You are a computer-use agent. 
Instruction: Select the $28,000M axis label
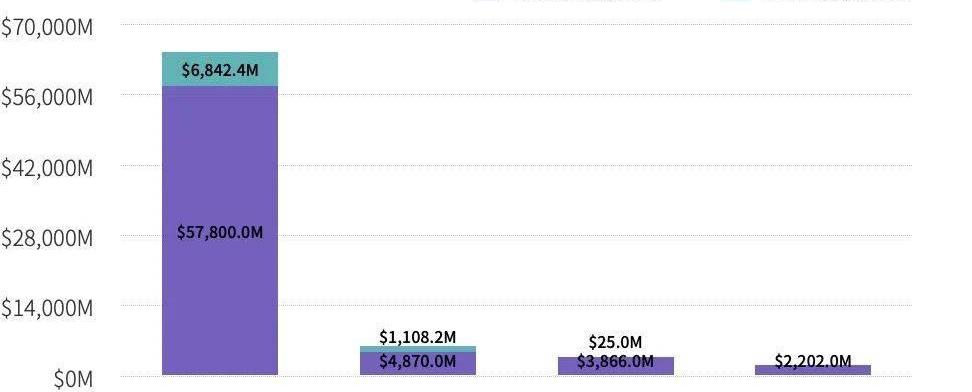coord(47,238)
